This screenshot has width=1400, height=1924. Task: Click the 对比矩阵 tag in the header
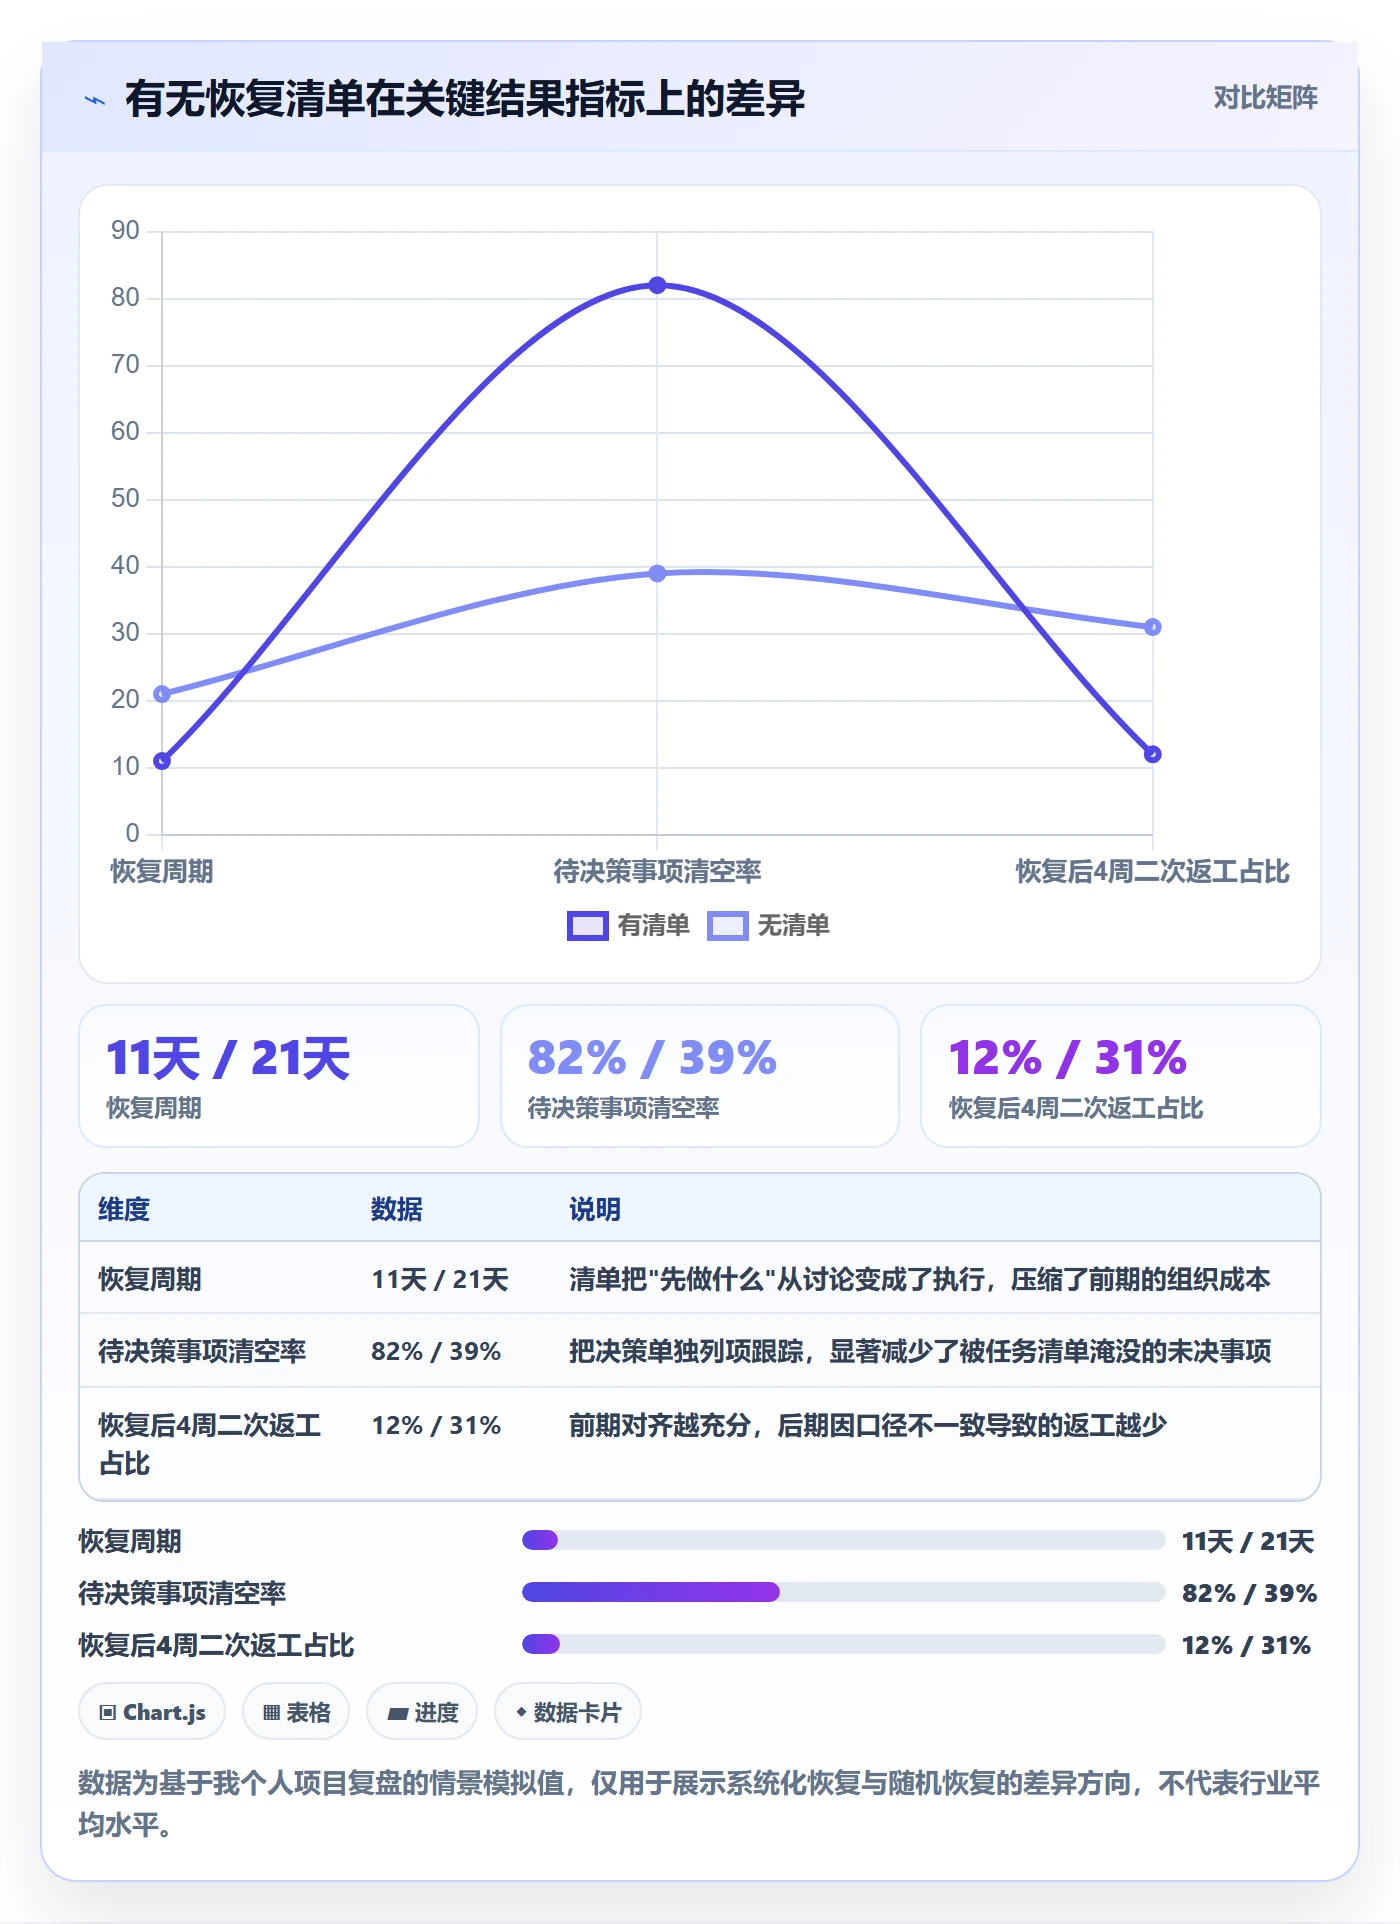1265,98
